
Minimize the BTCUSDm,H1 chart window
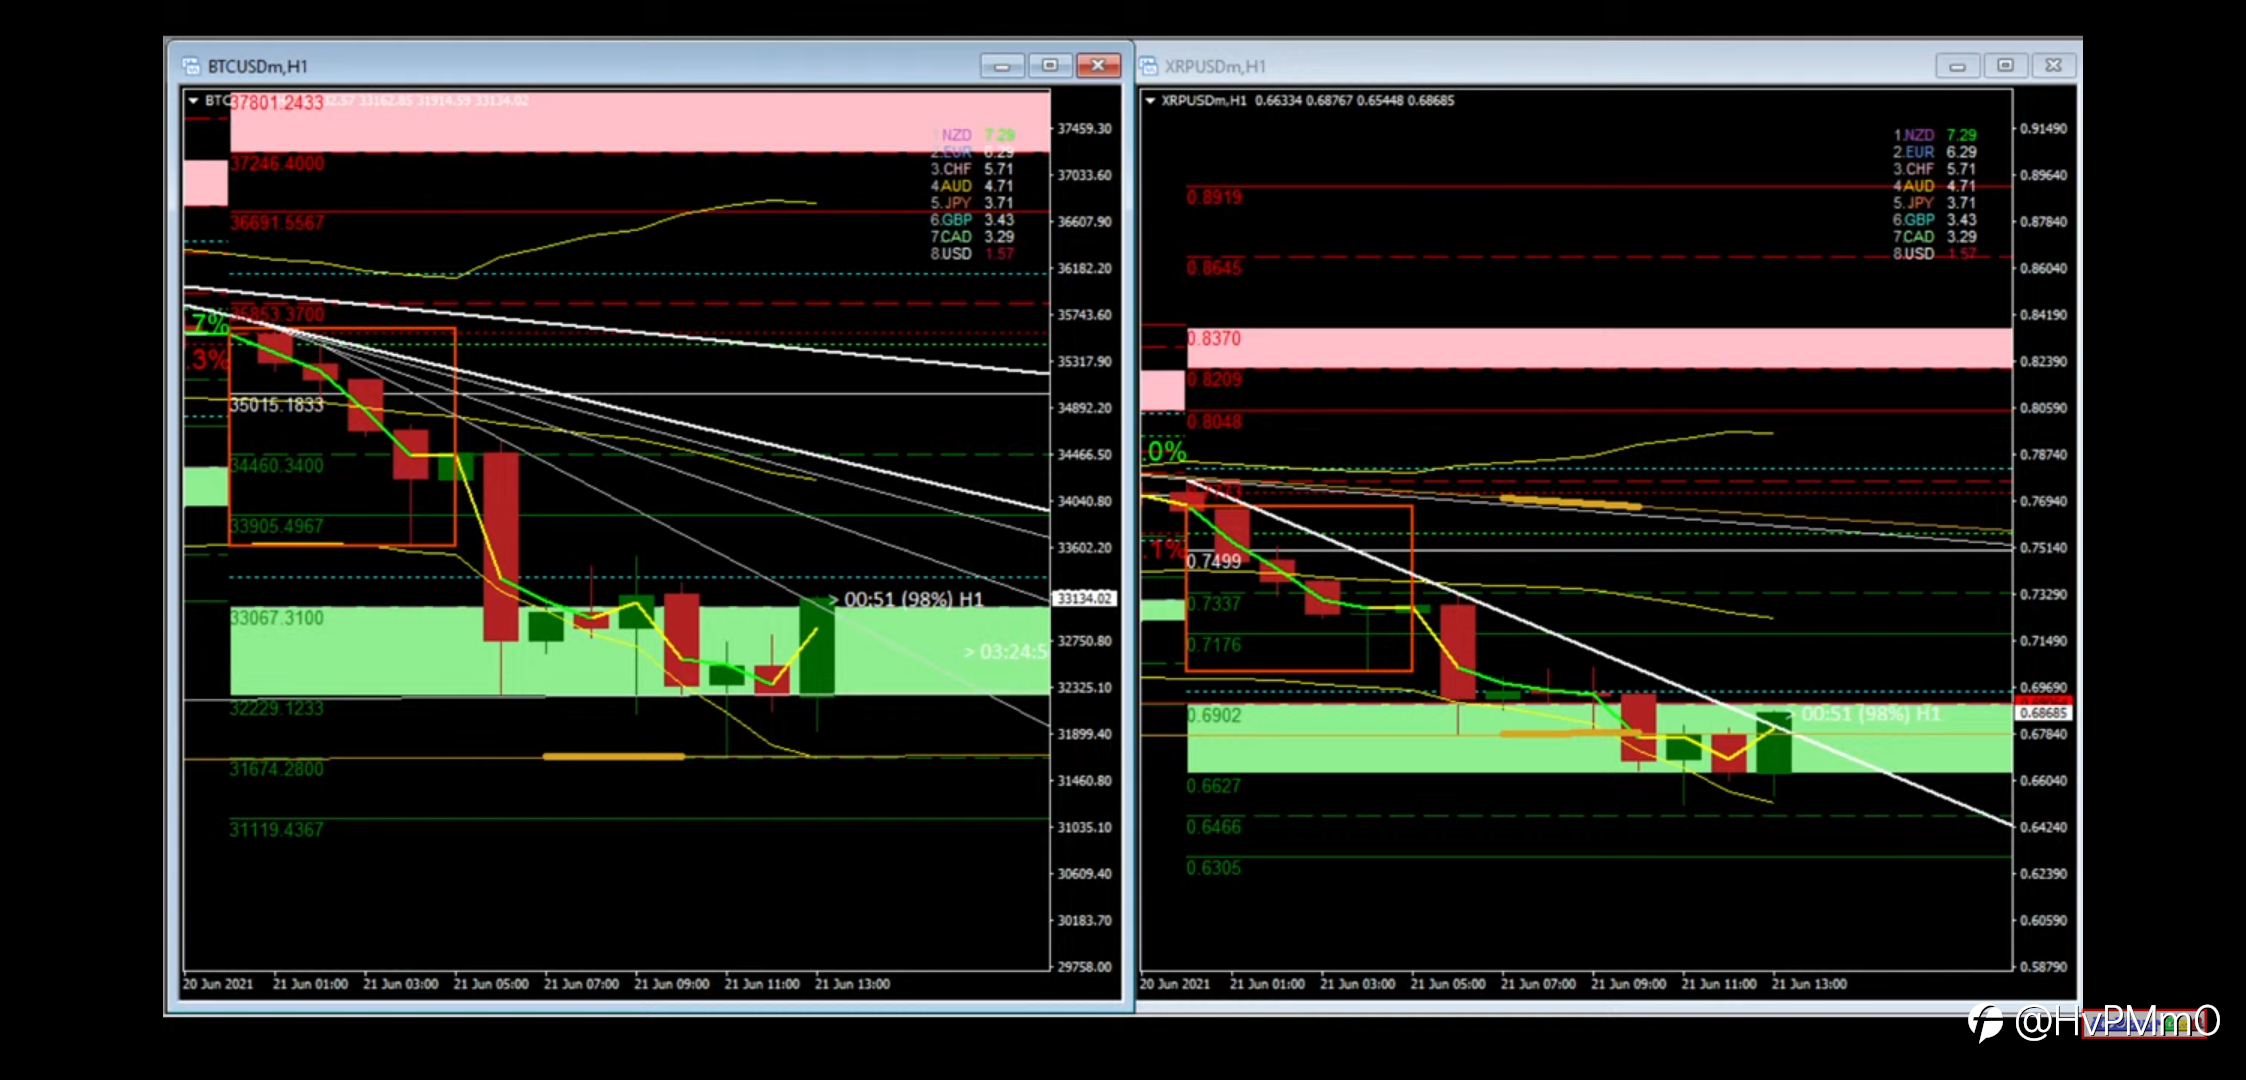1002,66
